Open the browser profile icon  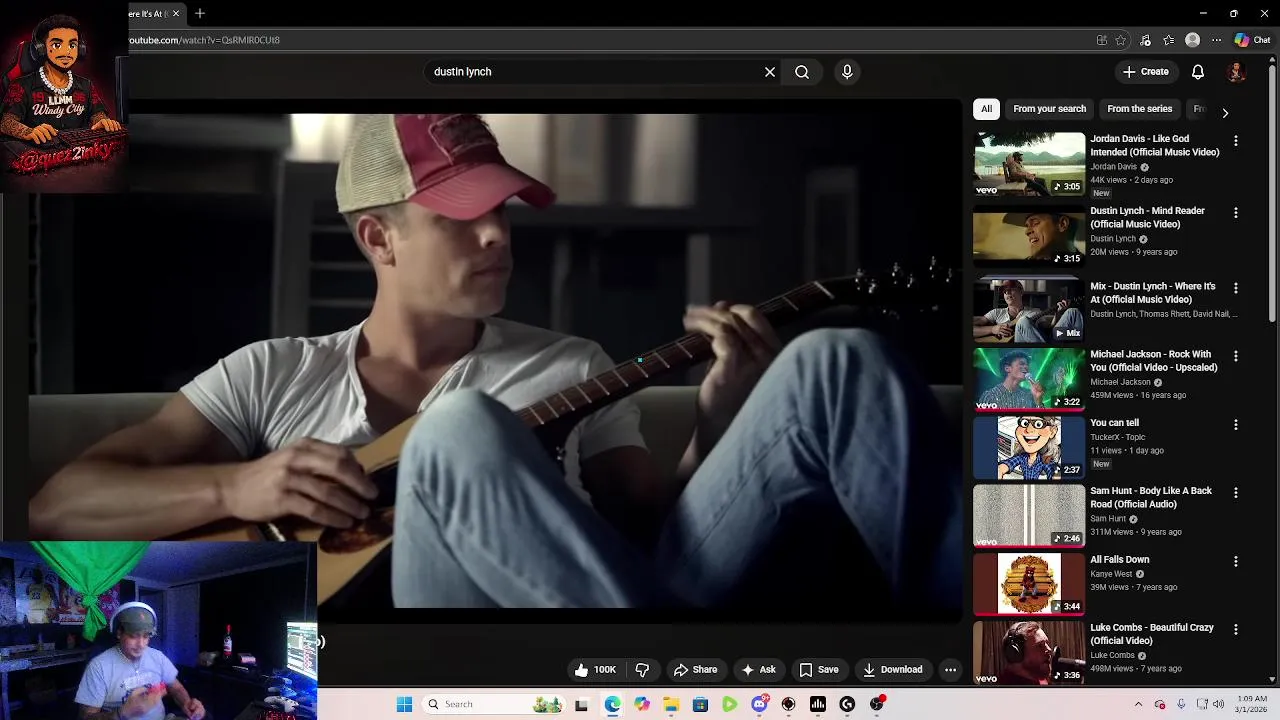(1192, 40)
